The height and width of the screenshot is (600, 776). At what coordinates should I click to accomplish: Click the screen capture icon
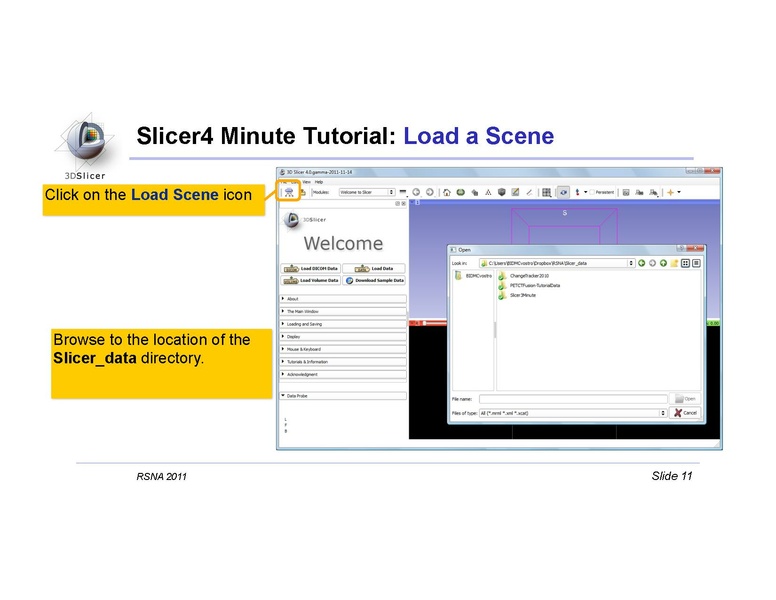(x=626, y=192)
